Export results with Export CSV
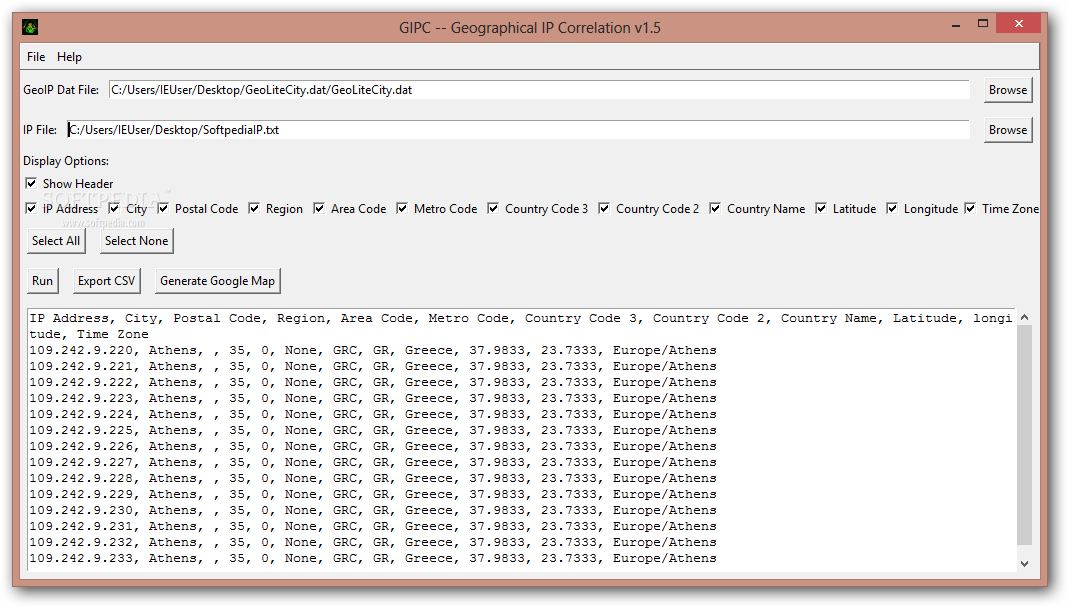 point(106,281)
